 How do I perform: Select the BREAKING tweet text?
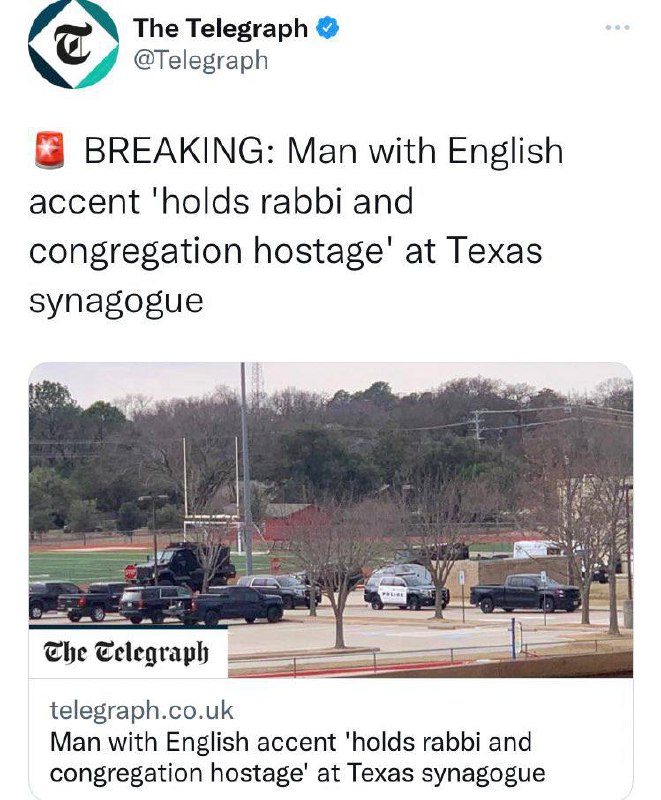point(296,226)
